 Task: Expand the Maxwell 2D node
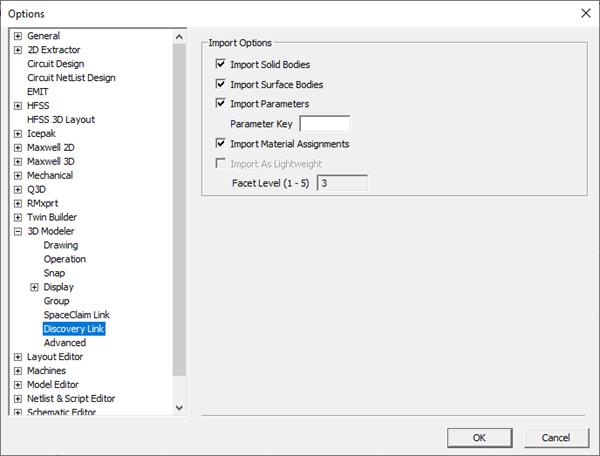pyautogui.click(x=18, y=148)
